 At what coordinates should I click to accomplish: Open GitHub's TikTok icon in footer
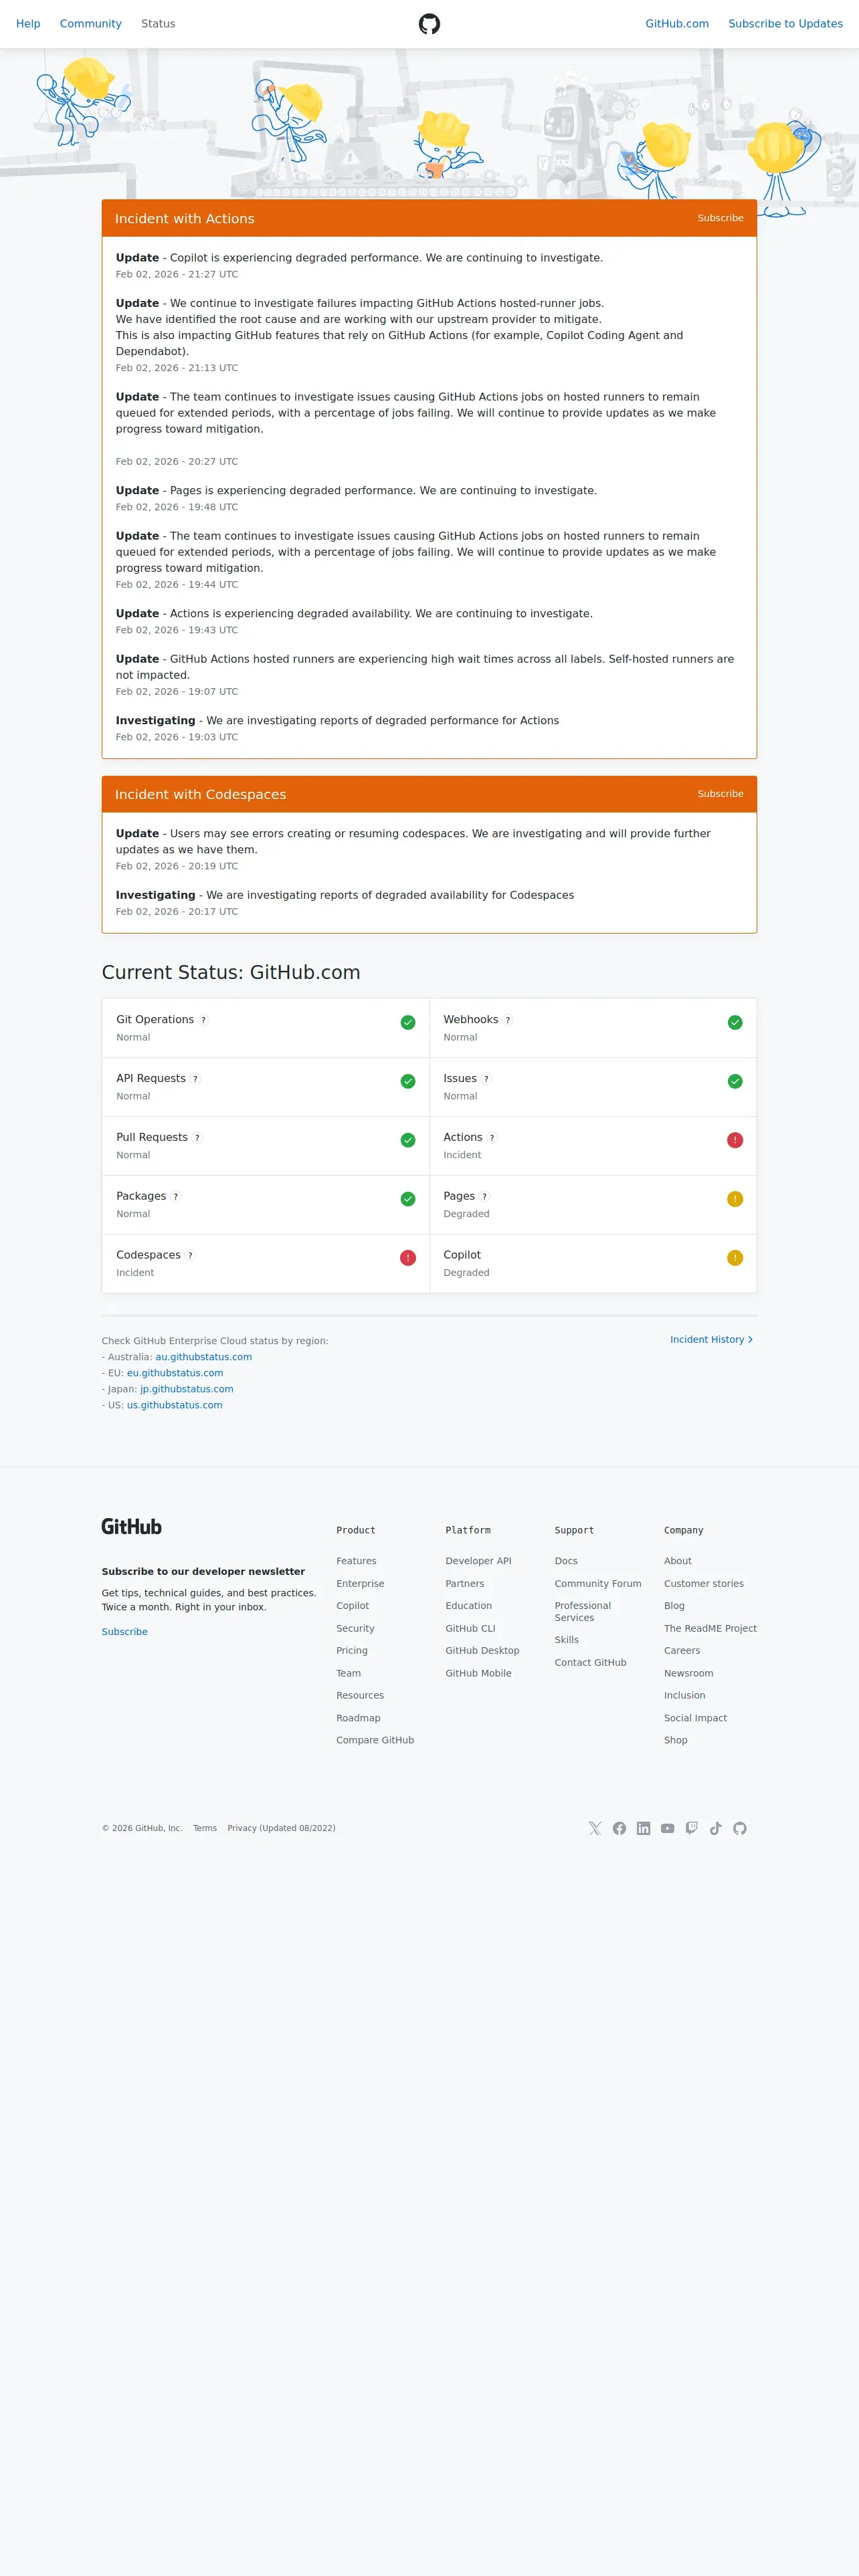pyautogui.click(x=716, y=1828)
